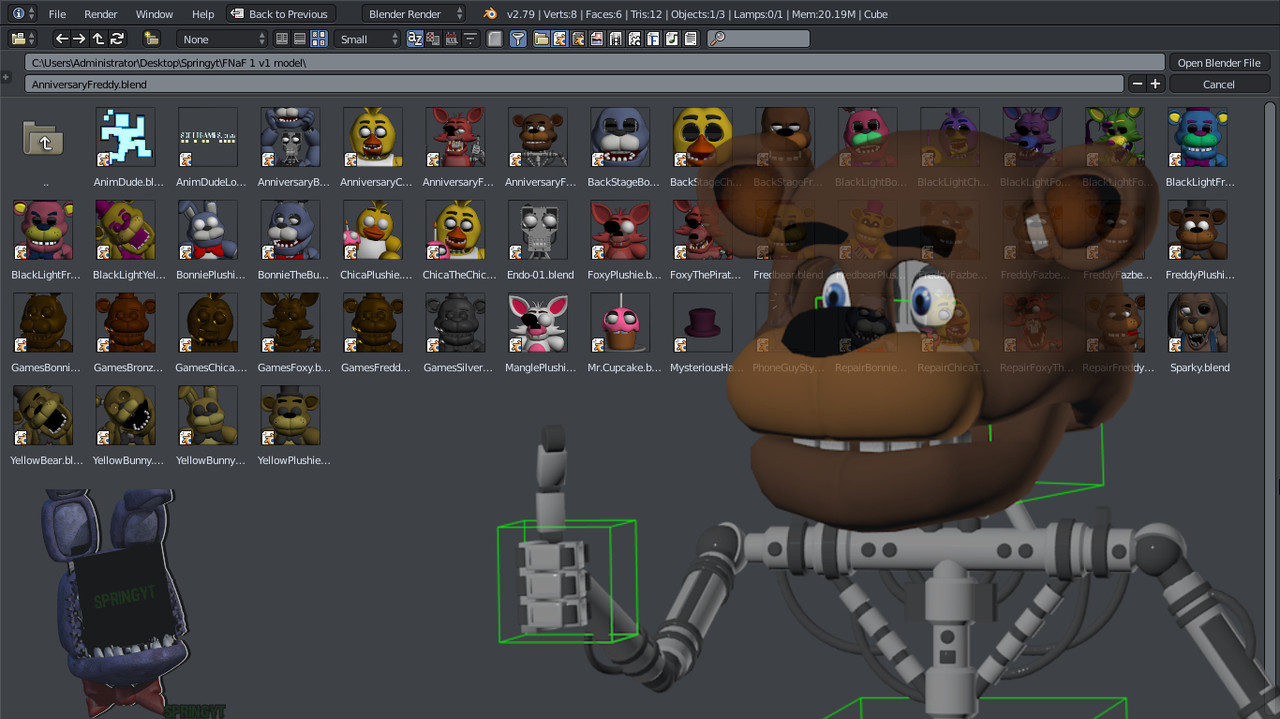Open the Info editor type selector
Screen dimensions: 1280x719
click(24, 14)
